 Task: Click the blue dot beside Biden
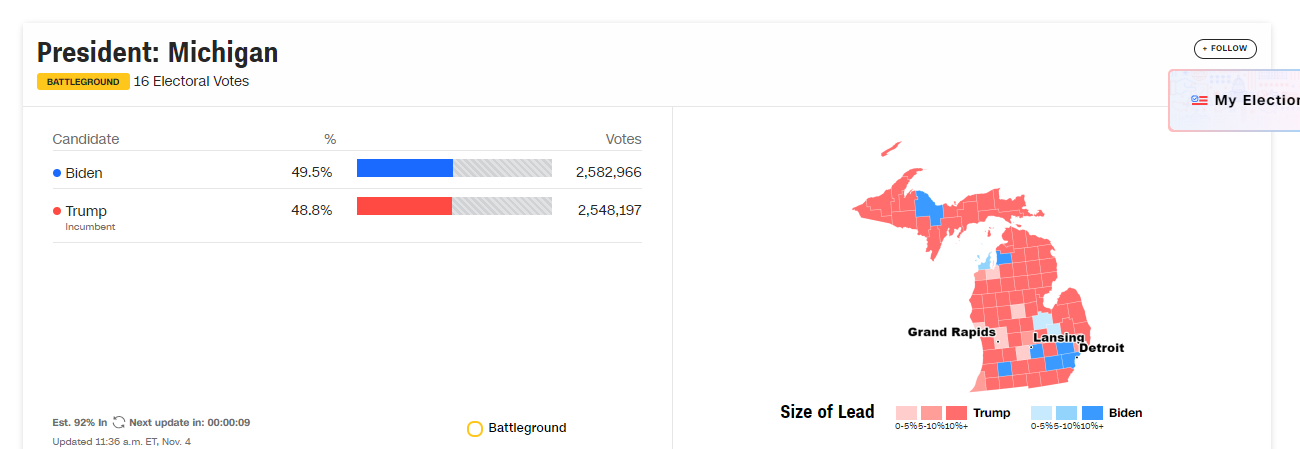point(57,173)
